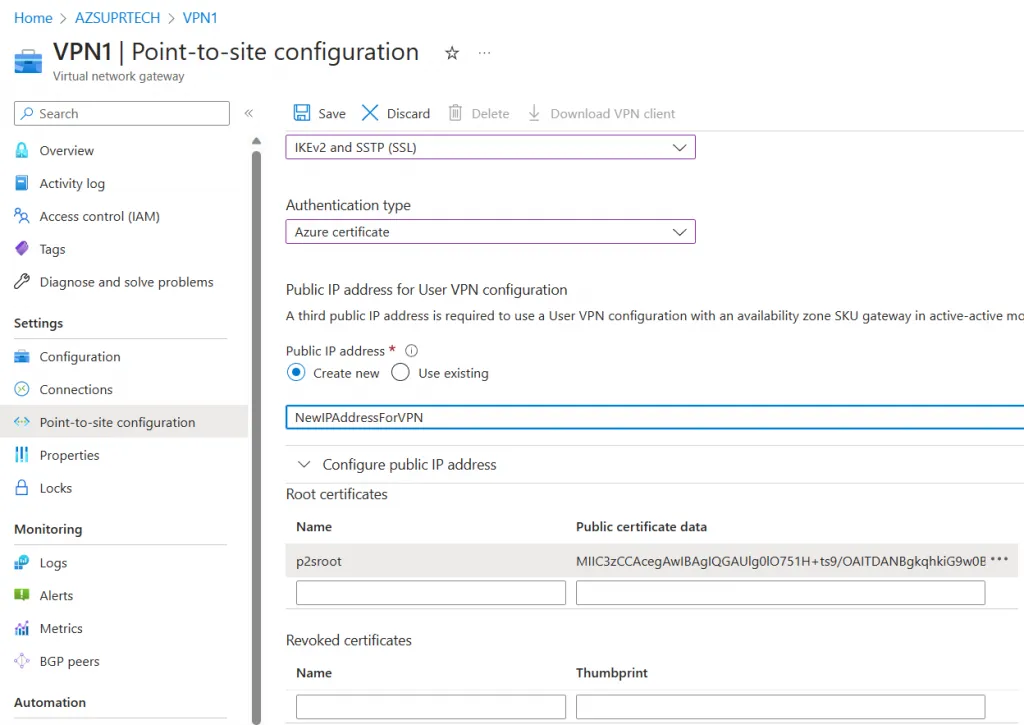This screenshot has width=1024, height=725.
Task: Click the Save disk icon
Action: pyautogui.click(x=301, y=113)
